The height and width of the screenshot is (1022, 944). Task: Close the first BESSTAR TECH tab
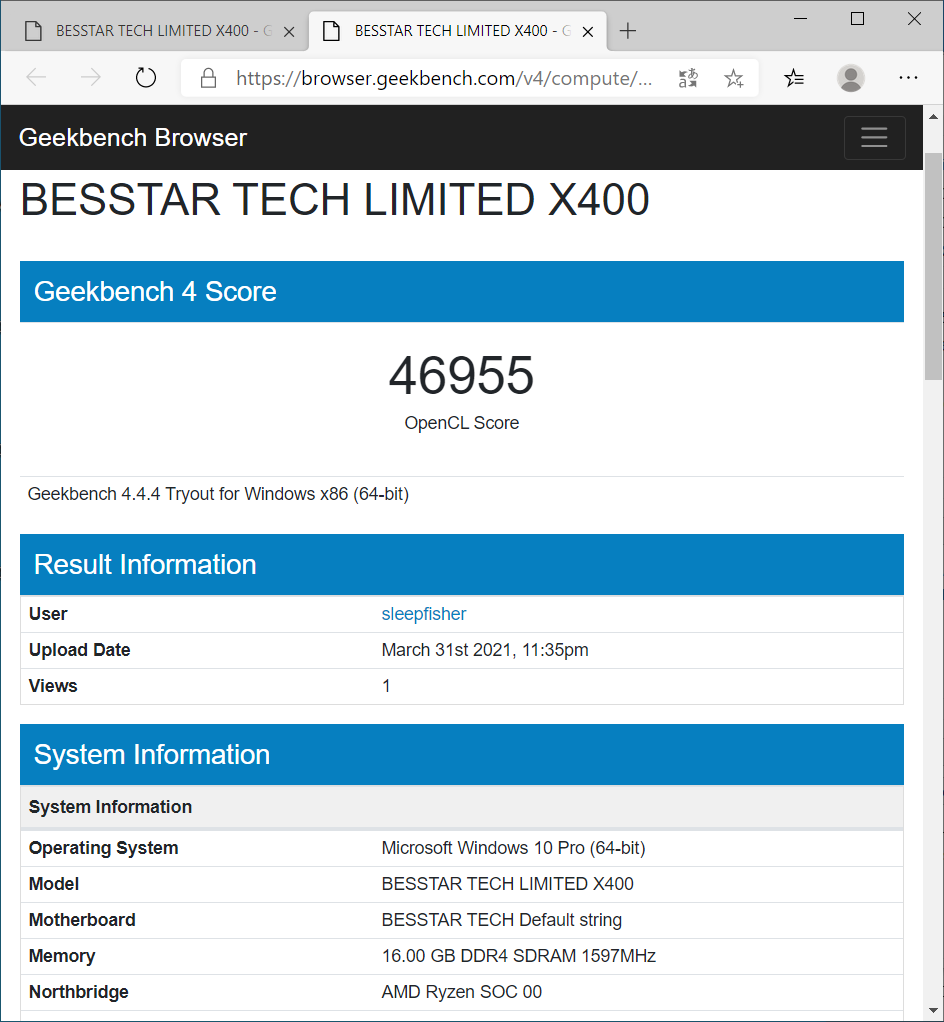click(x=289, y=31)
